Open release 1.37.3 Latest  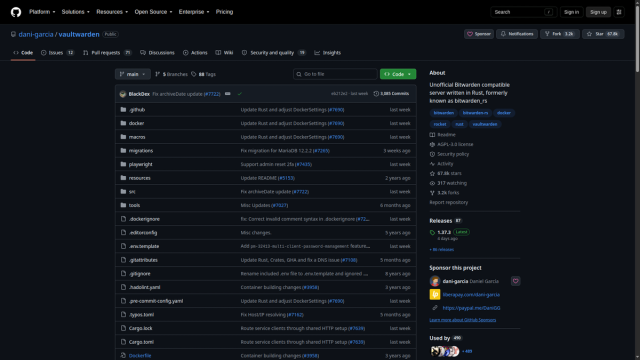(449, 232)
